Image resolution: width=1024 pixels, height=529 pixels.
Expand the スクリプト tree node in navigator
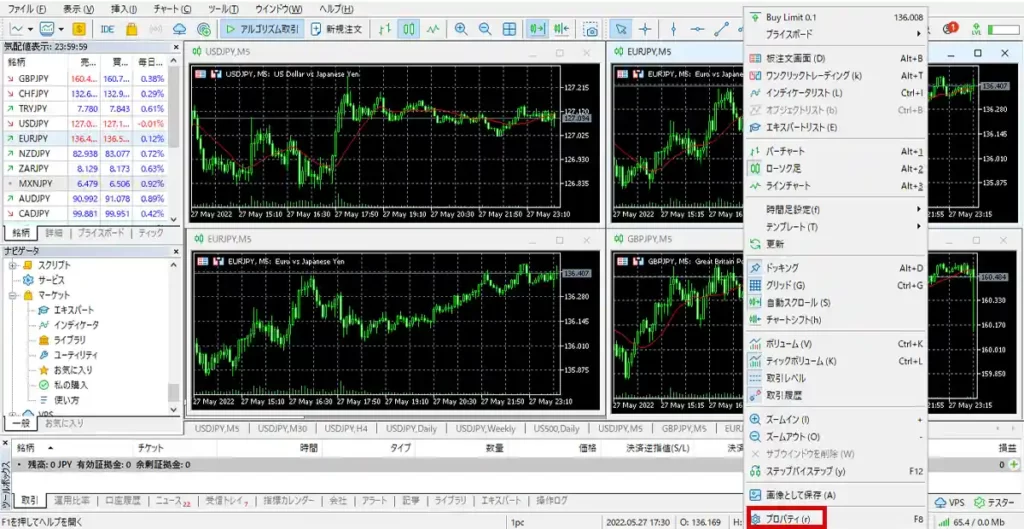pyautogui.click(x=13, y=265)
